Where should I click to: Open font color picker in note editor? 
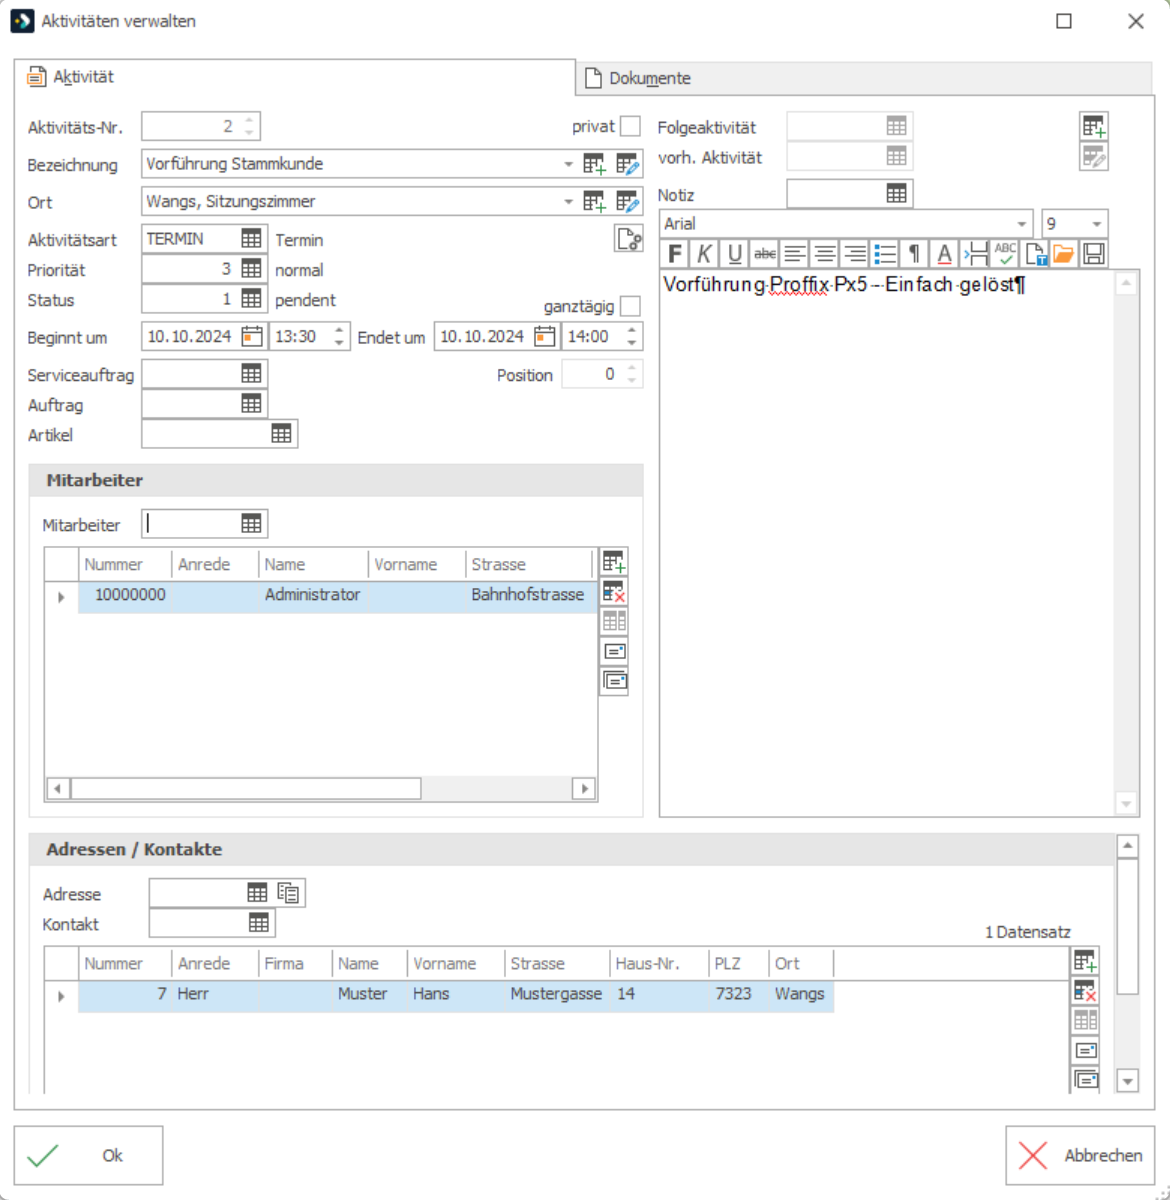[x=944, y=254]
